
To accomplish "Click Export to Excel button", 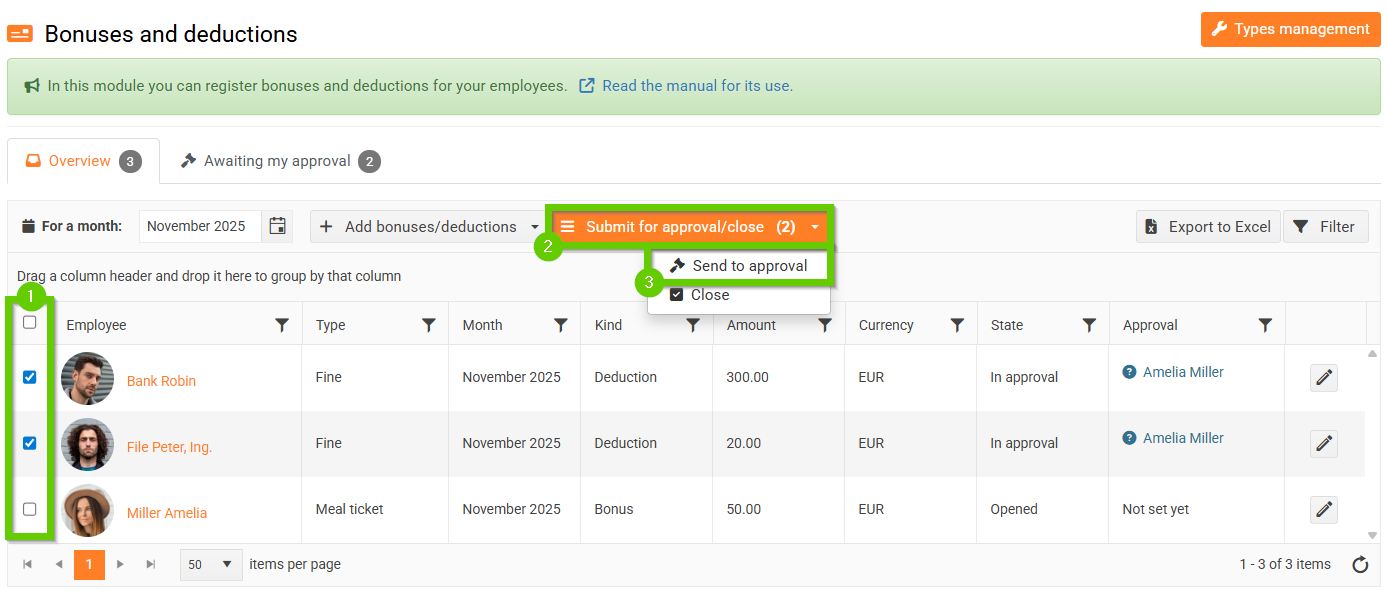I will (1209, 227).
